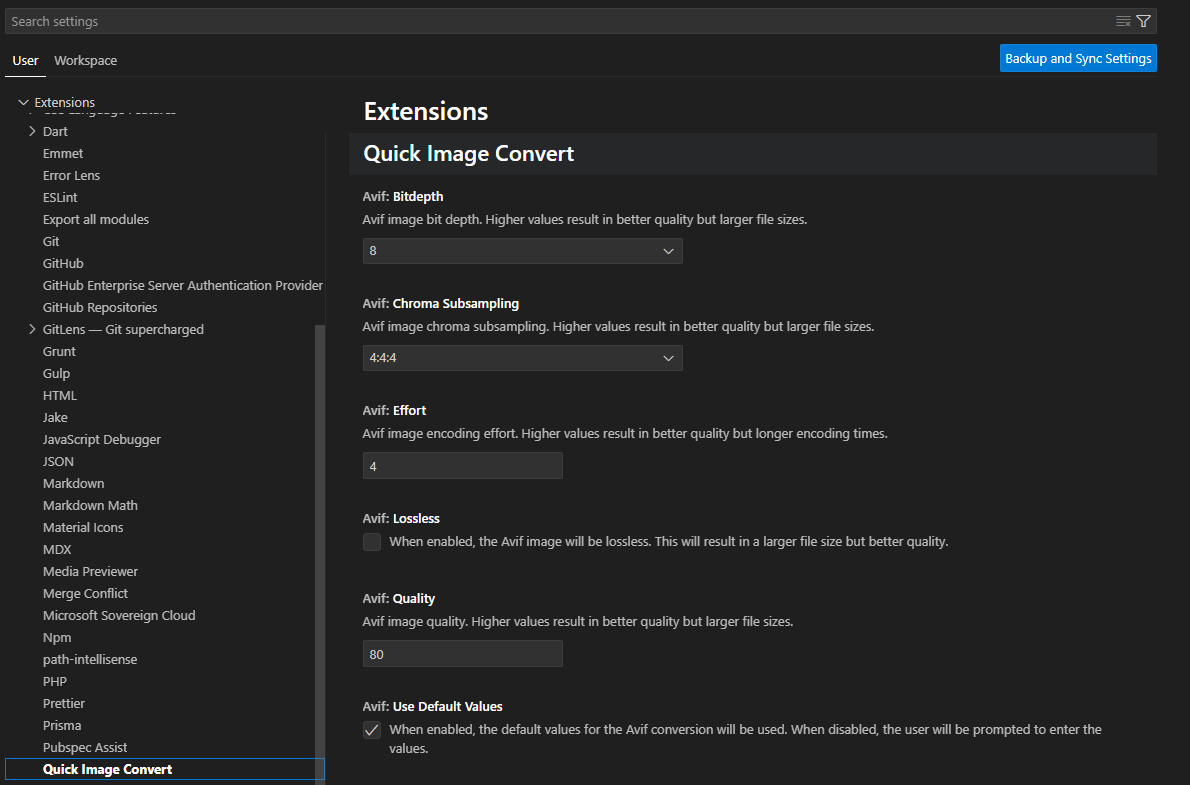1190x785 pixels.
Task: Select Prettier in the extensions list
Action: [64, 704]
